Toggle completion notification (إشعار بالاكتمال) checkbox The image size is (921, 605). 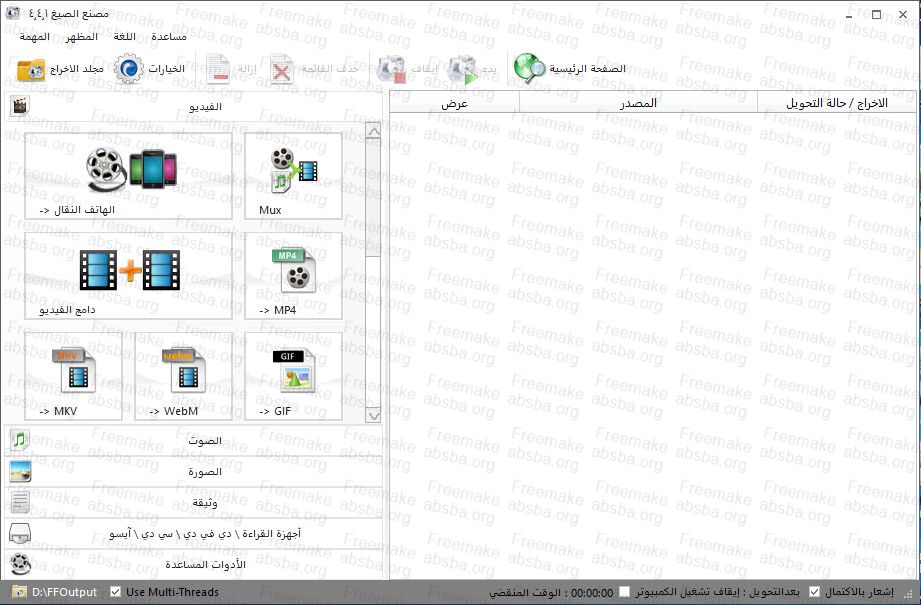click(814, 592)
